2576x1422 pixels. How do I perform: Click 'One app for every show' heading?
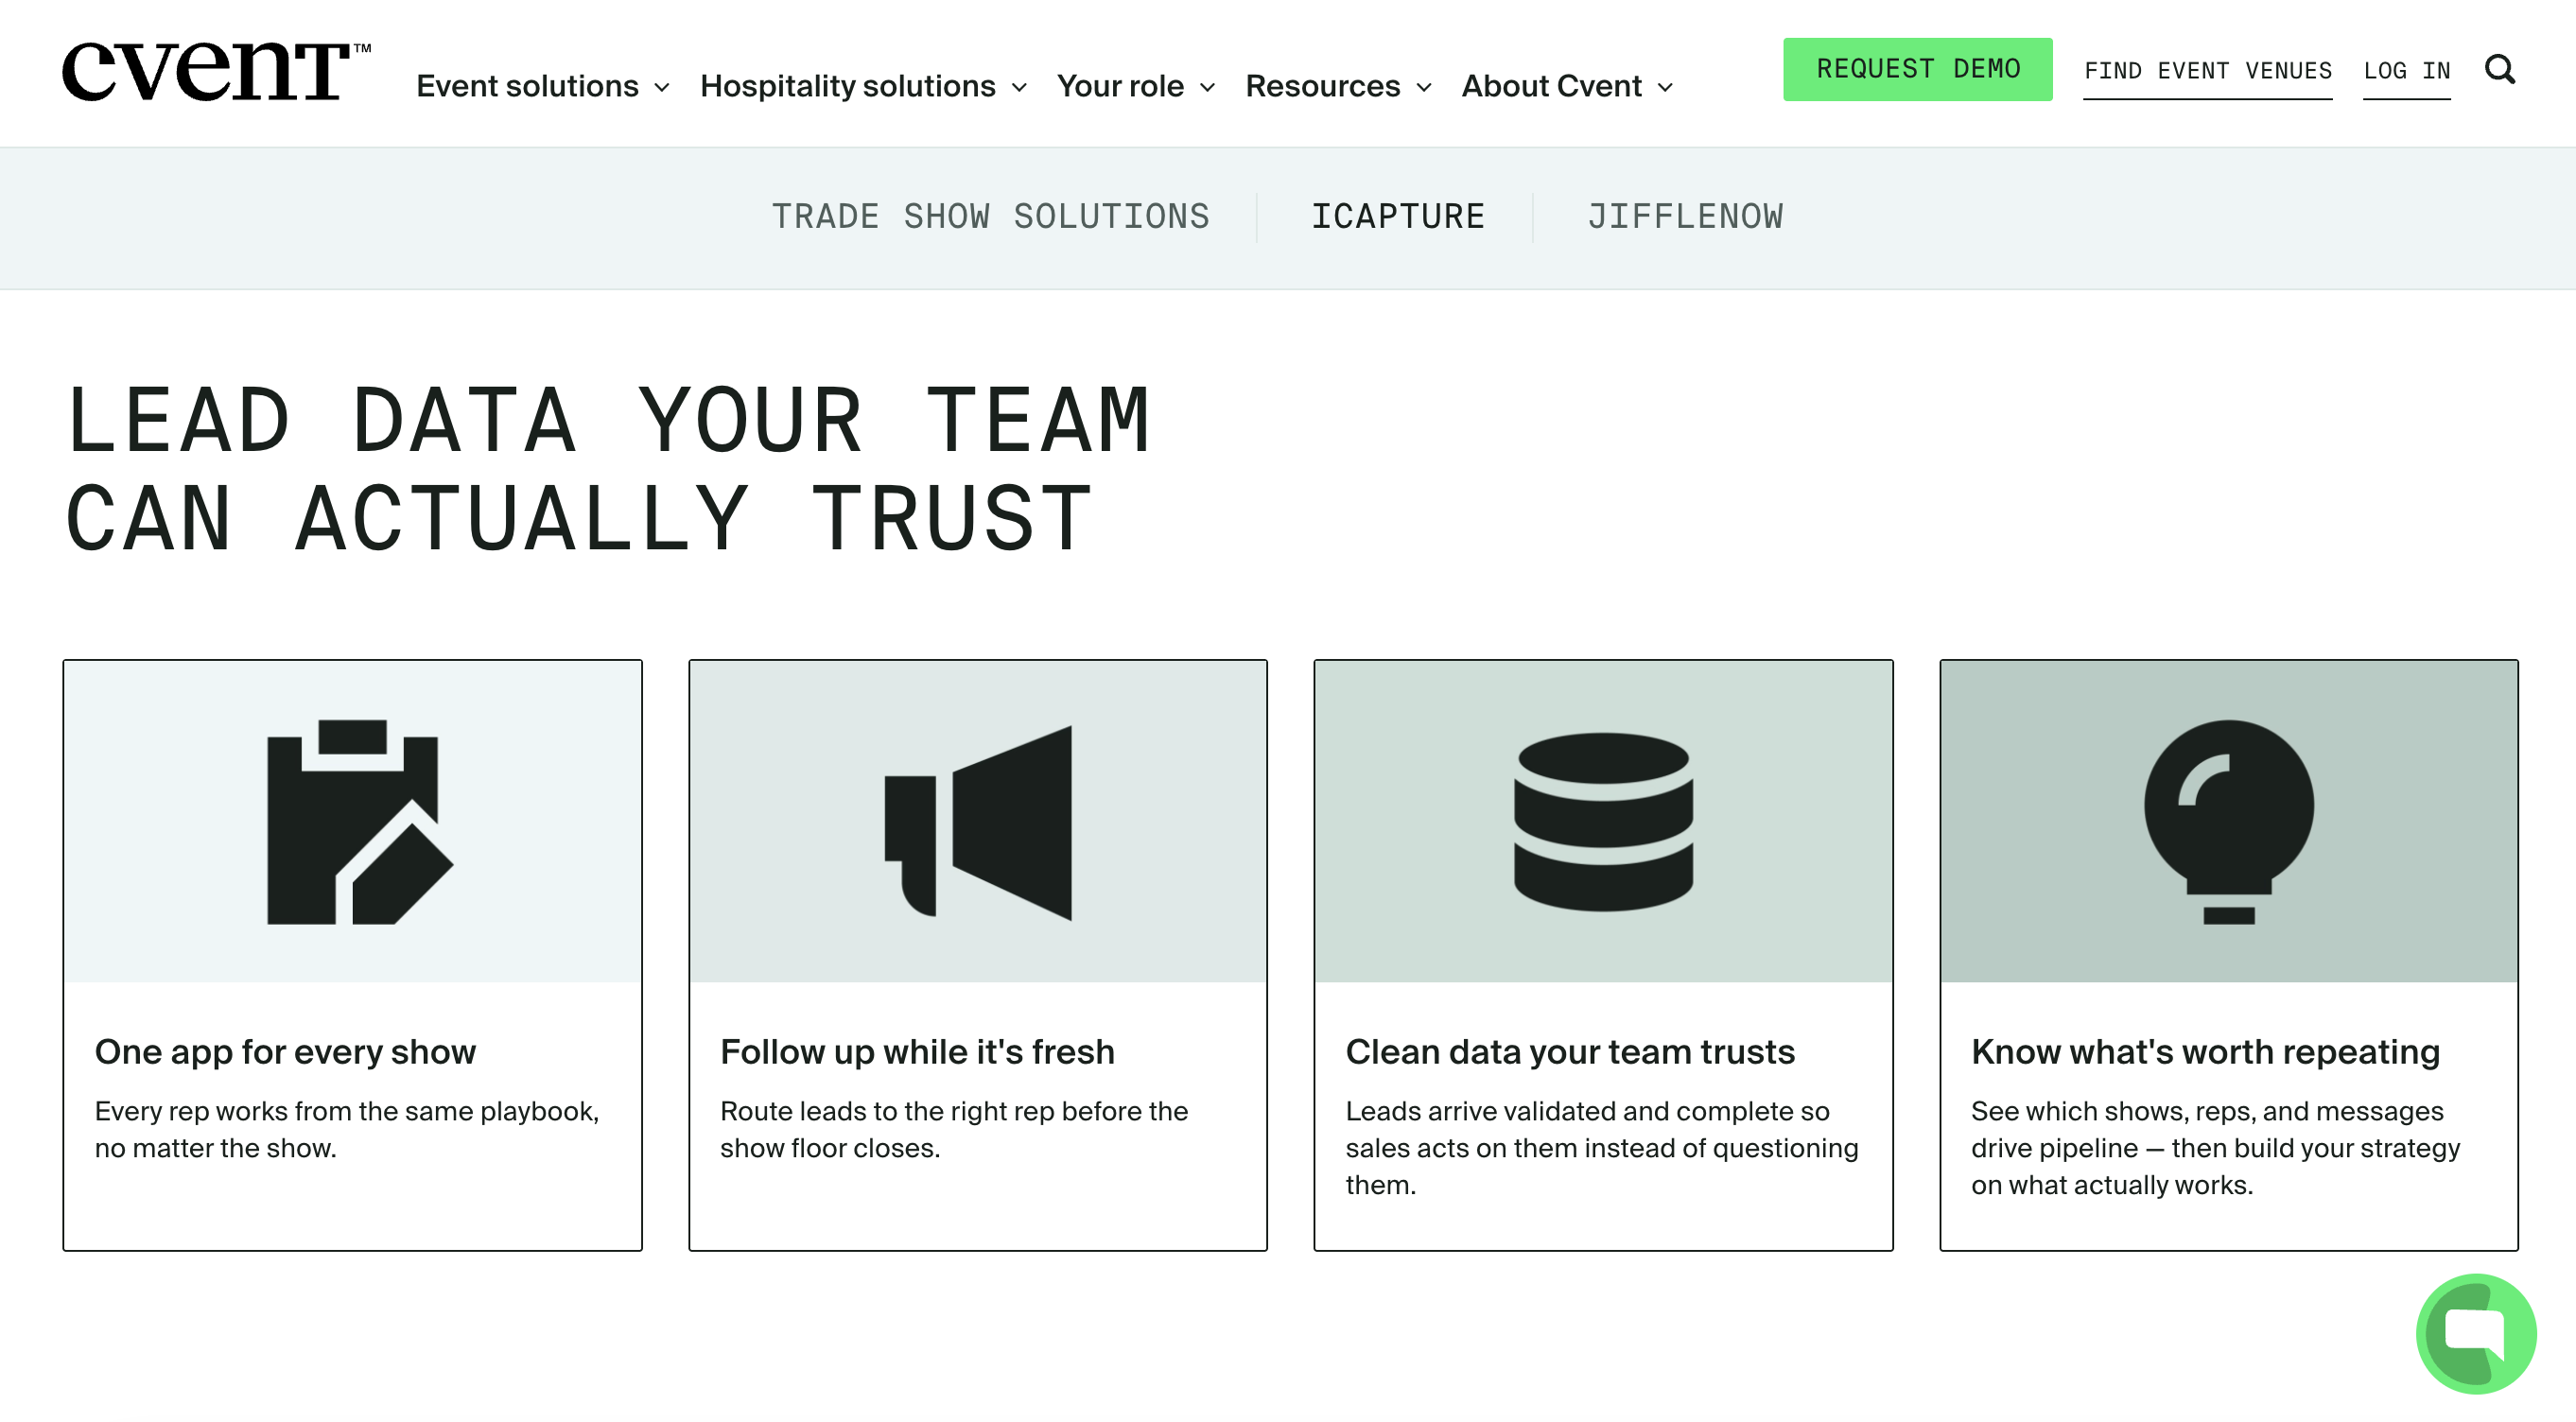tap(285, 1051)
